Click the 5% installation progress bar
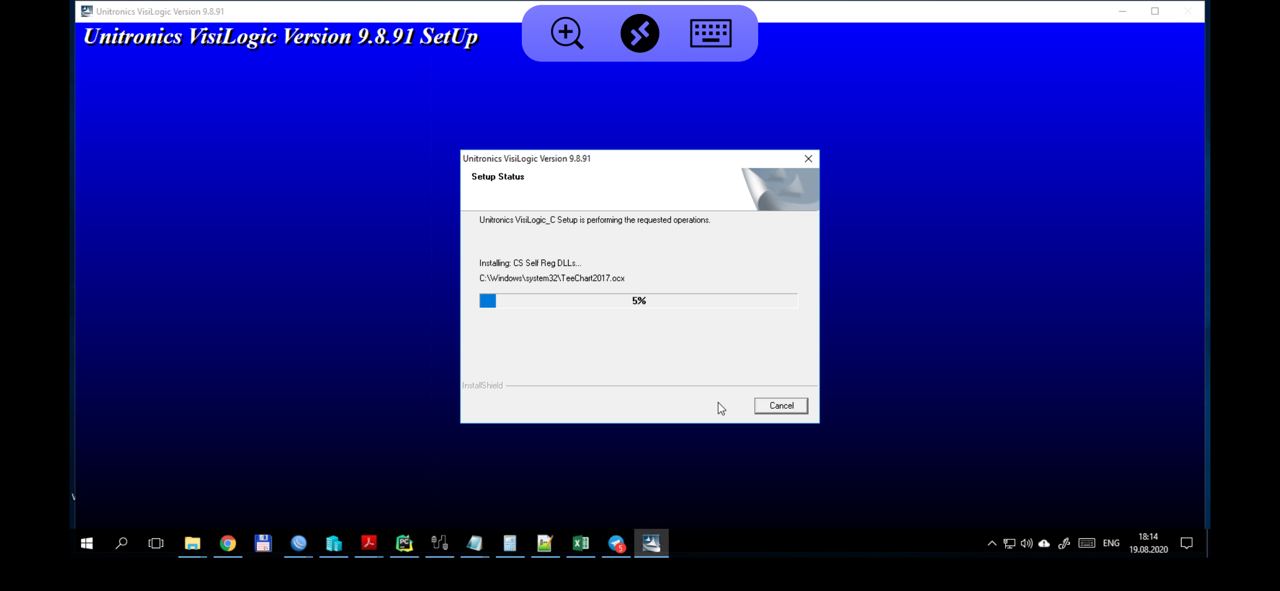Image resolution: width=1280 pixels, height=591 pixels. [x=638, y=301]
